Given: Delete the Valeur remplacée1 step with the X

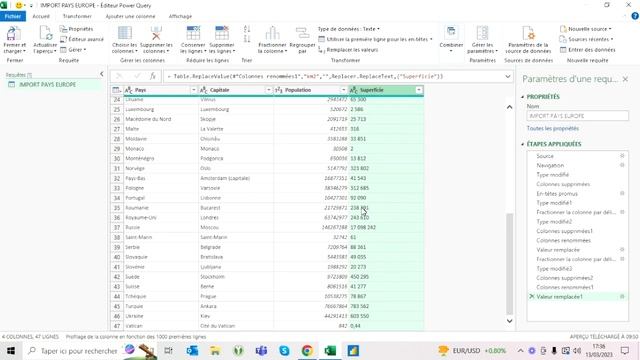Looking at the screenshot, I should [x=531, y=297].
